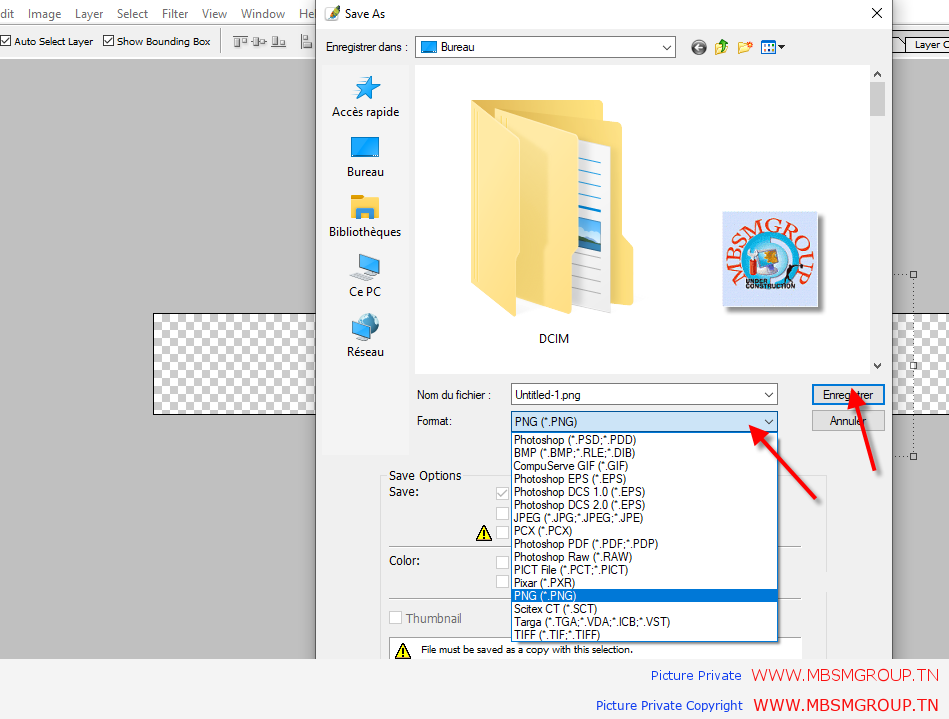Select highlighted PNG (*.PNG) list entry

pyautogui.click(x=644, y=596)
